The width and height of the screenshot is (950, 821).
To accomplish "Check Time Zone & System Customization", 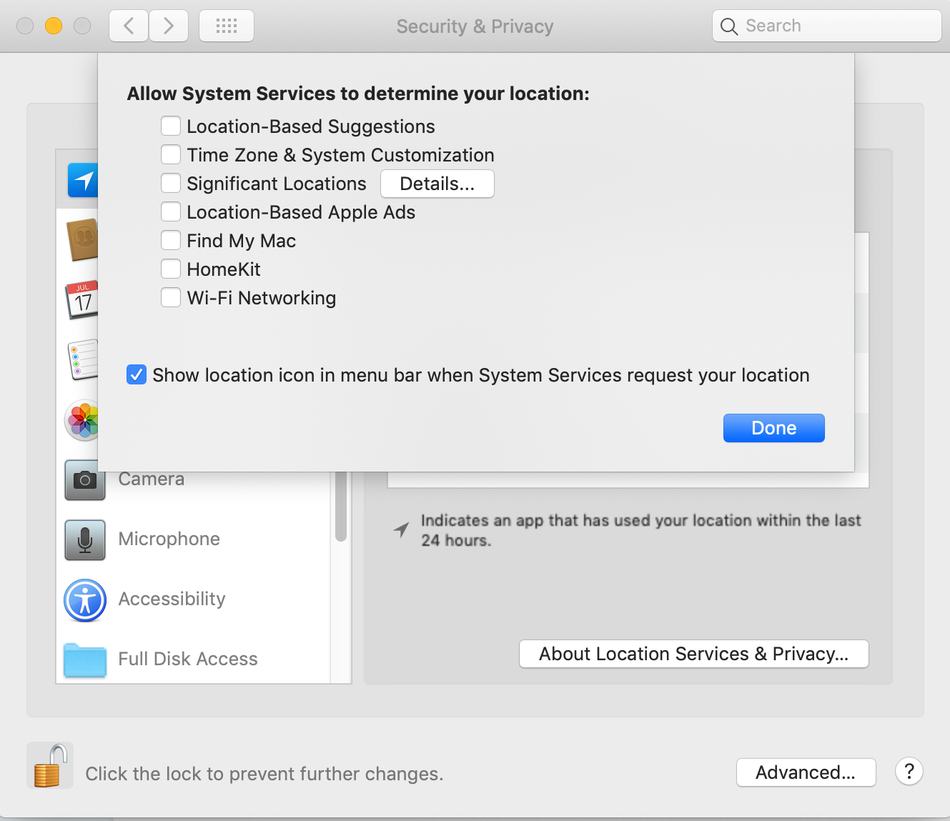I will click(171, 155).
